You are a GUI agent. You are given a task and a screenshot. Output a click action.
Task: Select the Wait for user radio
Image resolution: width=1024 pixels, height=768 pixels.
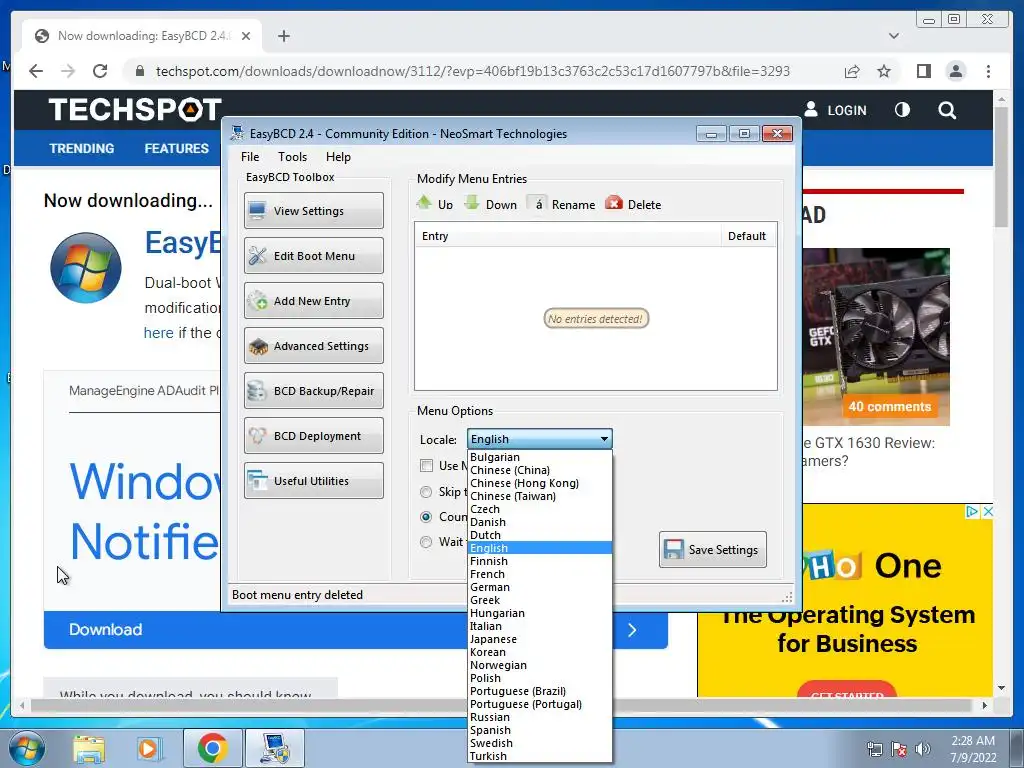426,541
